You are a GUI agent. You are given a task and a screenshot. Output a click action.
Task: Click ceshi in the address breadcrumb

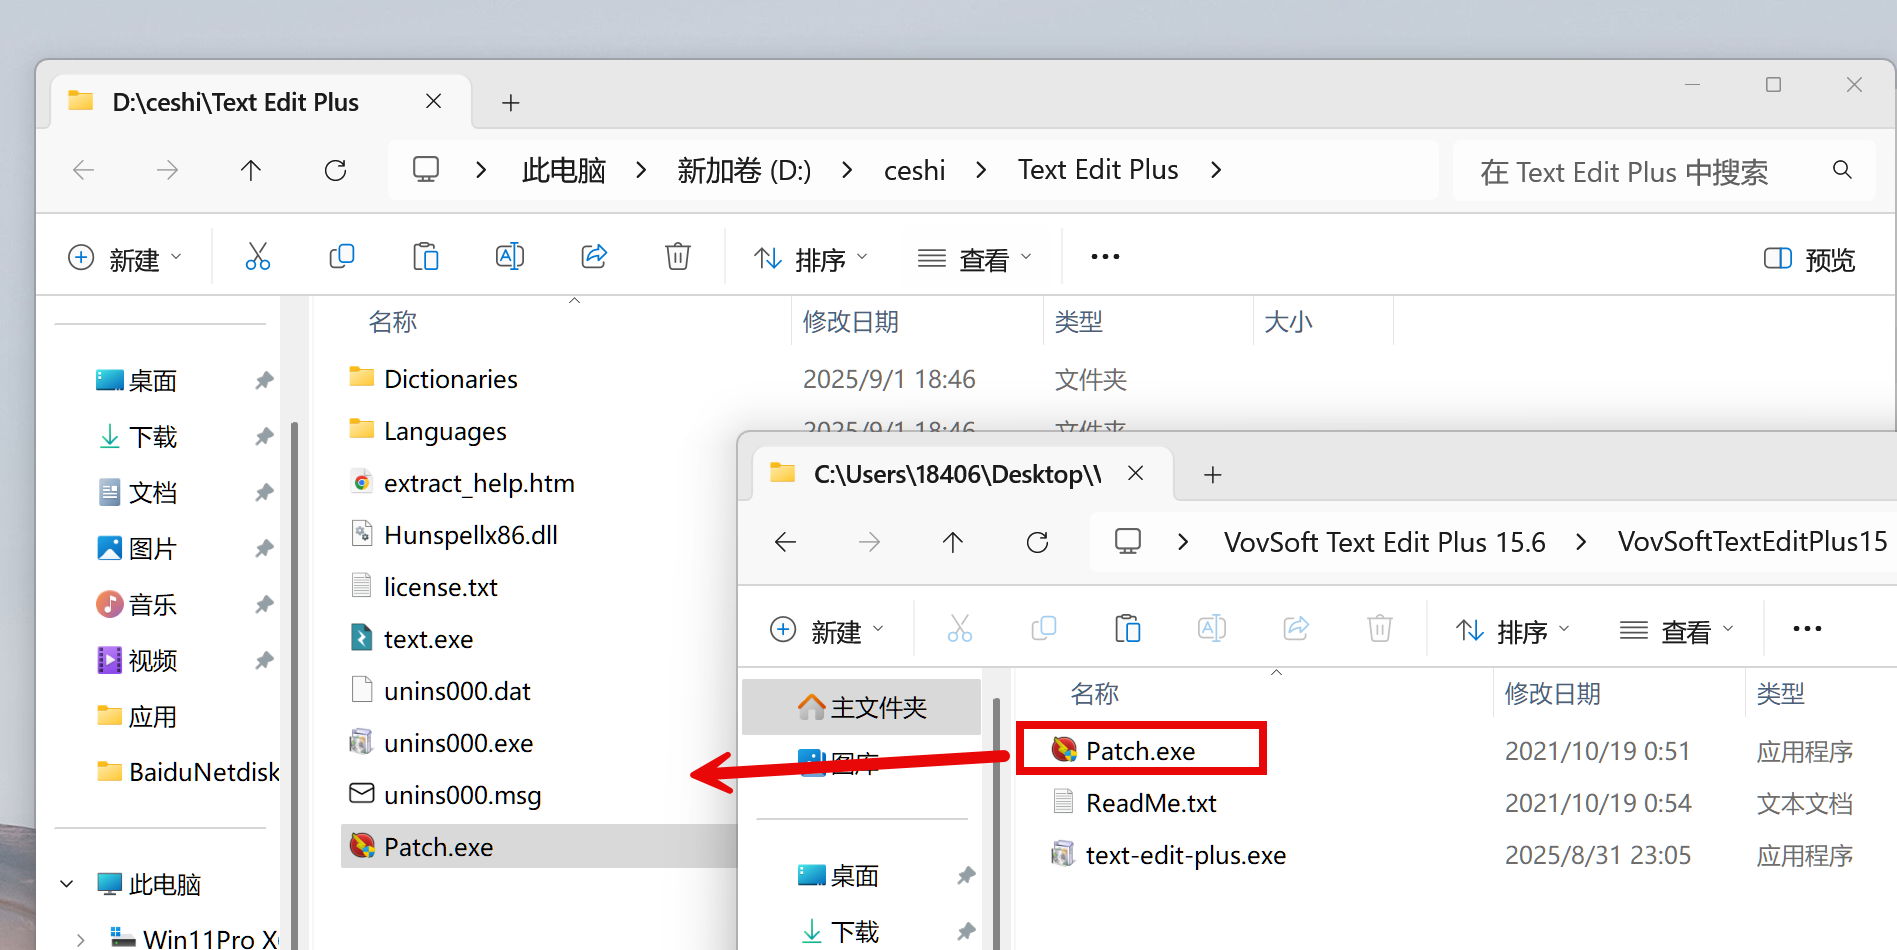click(914, 171)
